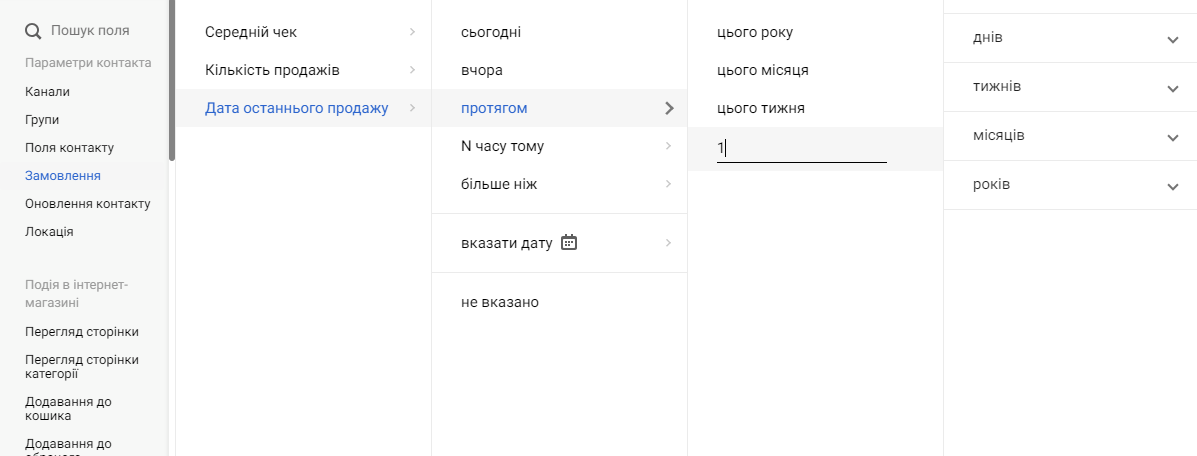Pick цього тижня period
The width and height of the screenshot is (1197, 456).
(761, 108)
